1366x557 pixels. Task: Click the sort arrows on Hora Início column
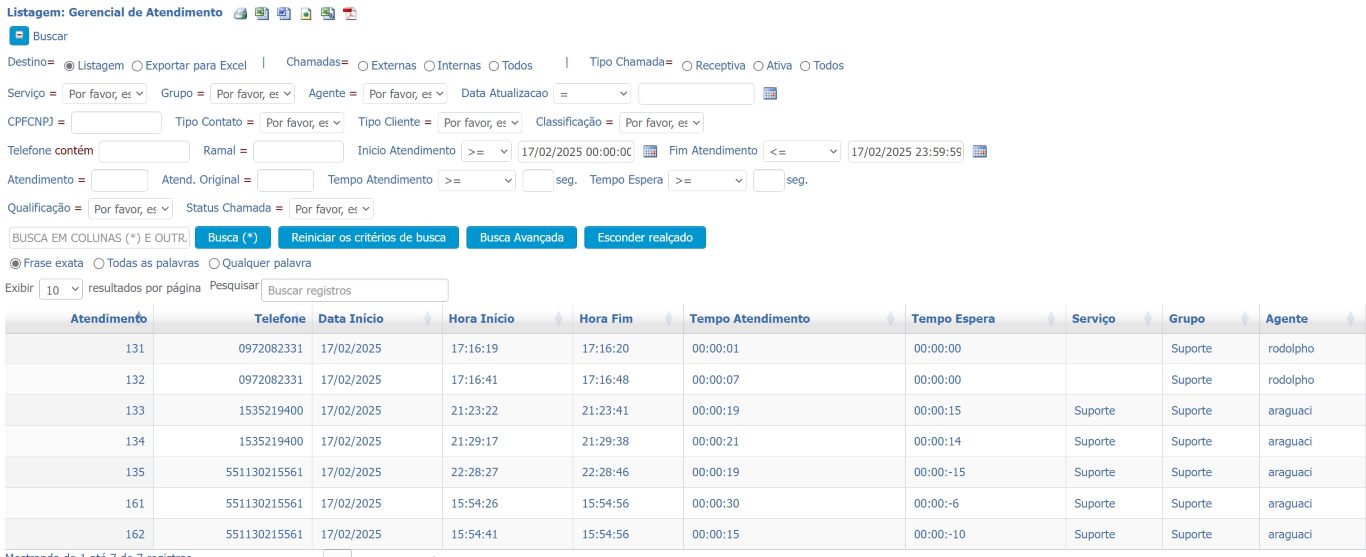coord(559,319)
